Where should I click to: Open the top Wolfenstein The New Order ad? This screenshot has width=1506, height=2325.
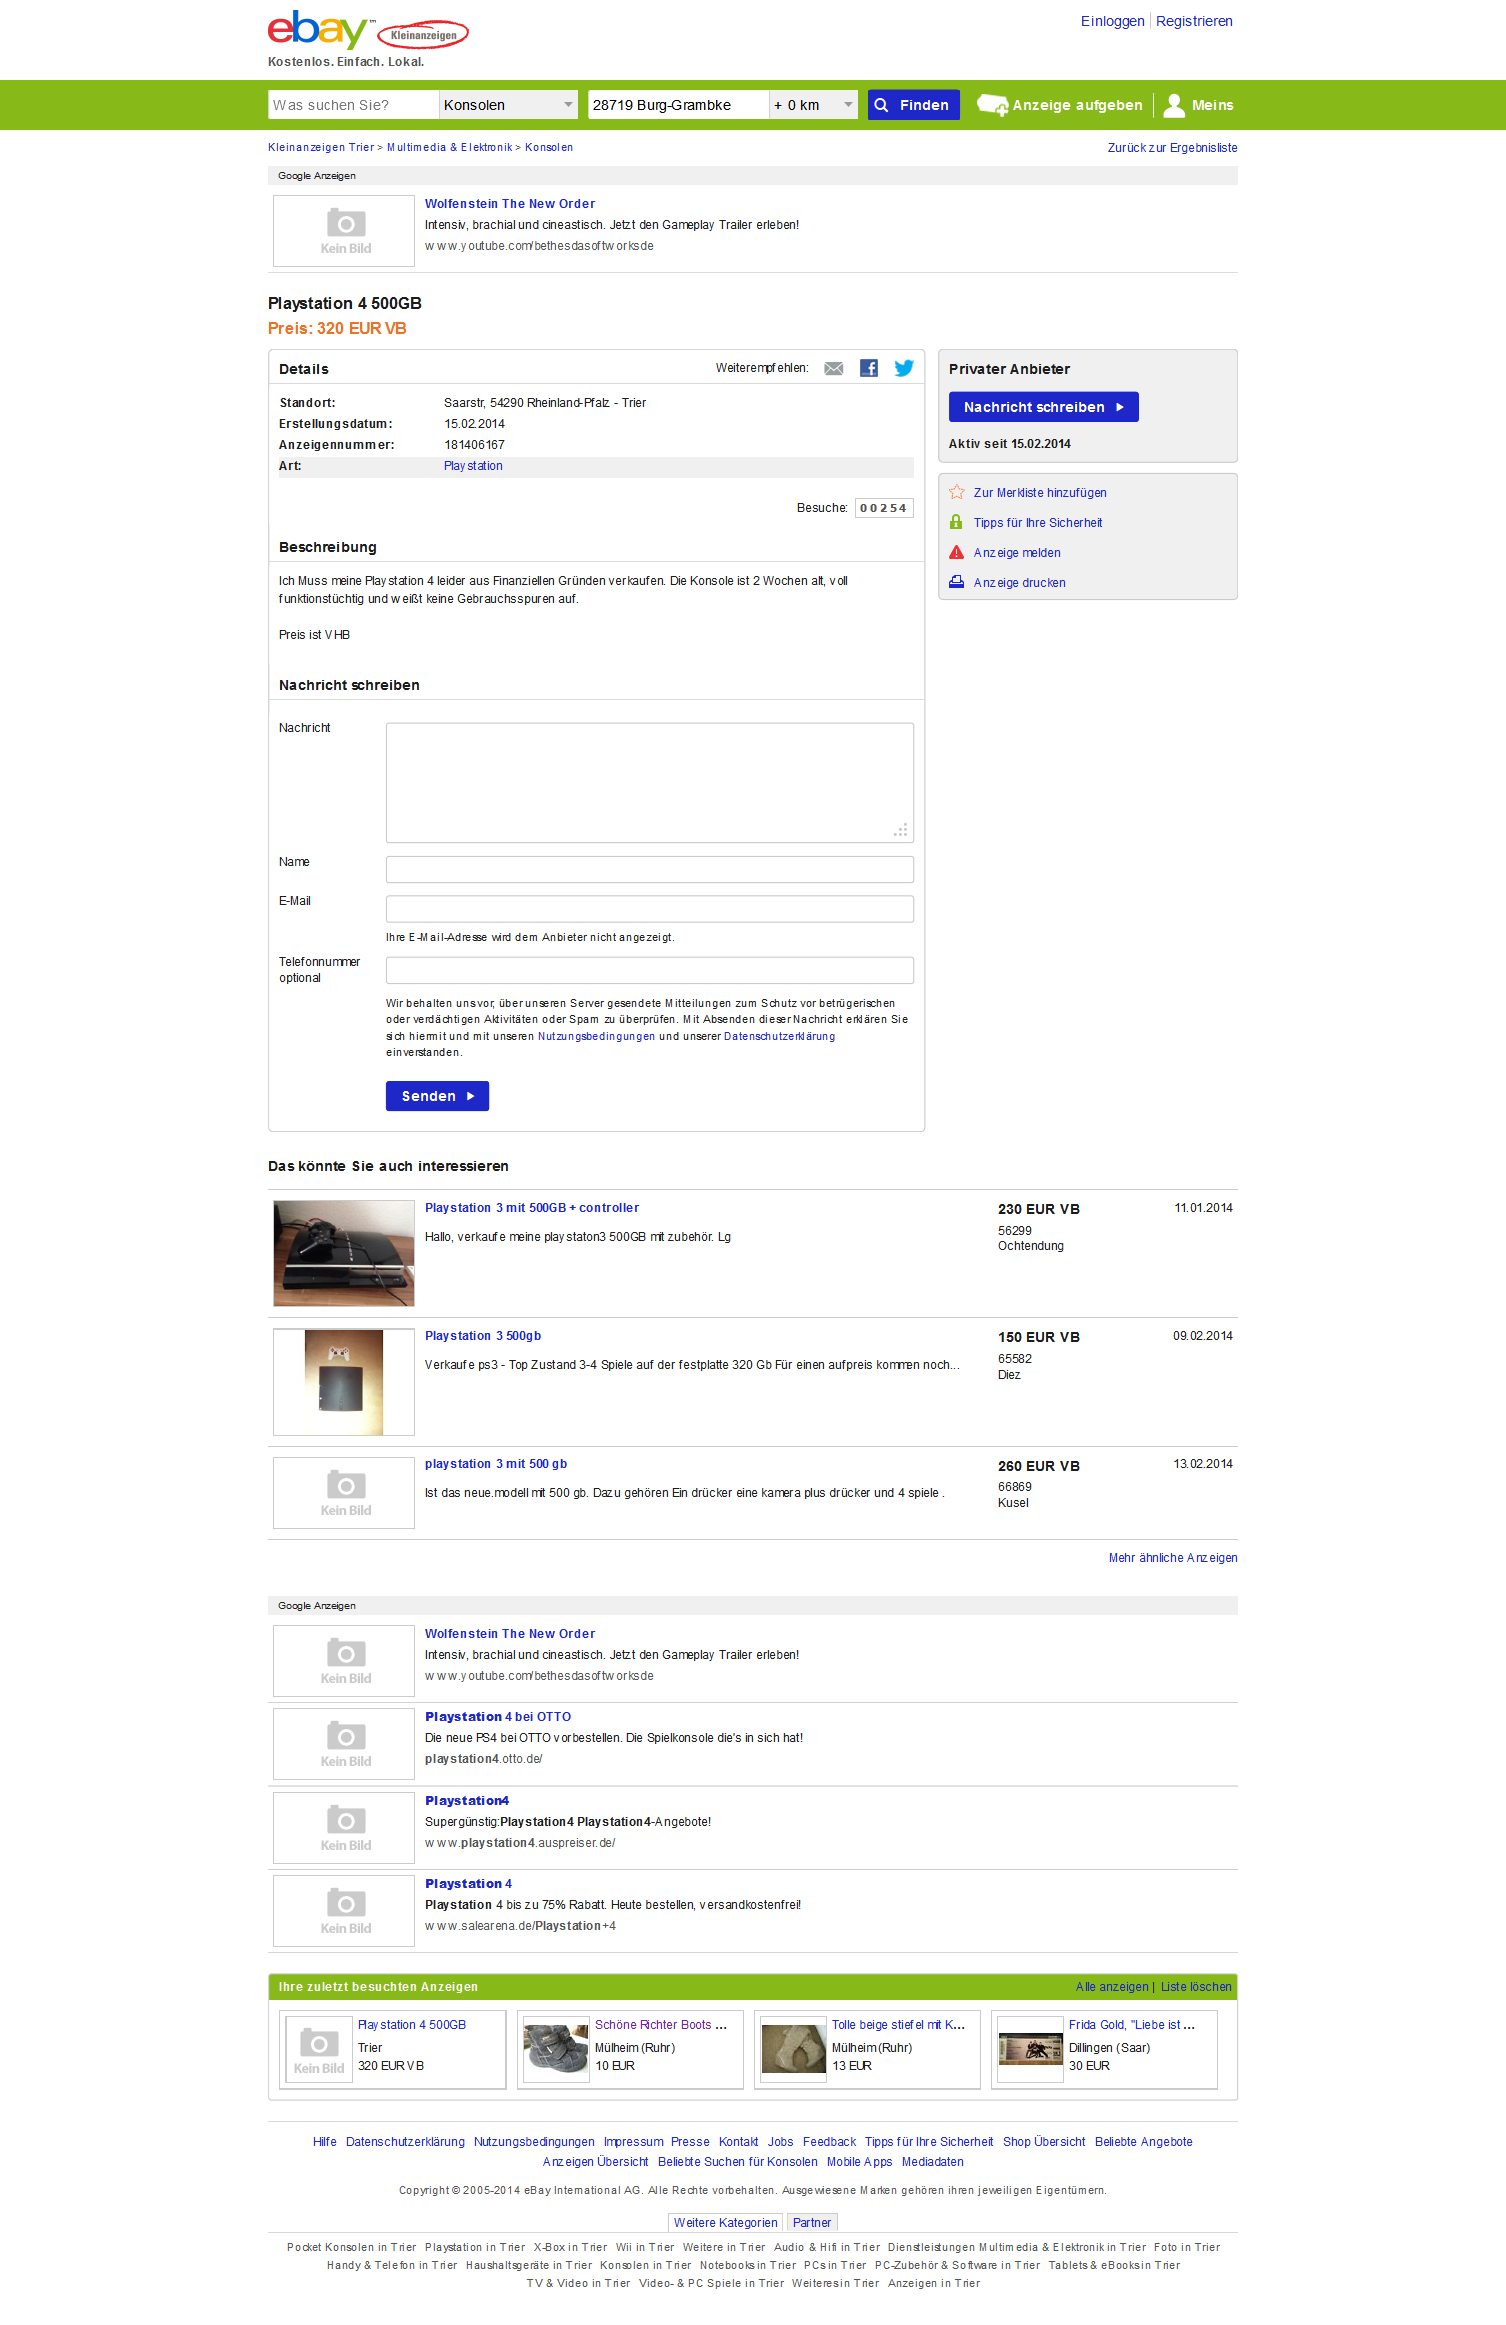[510, 204]
